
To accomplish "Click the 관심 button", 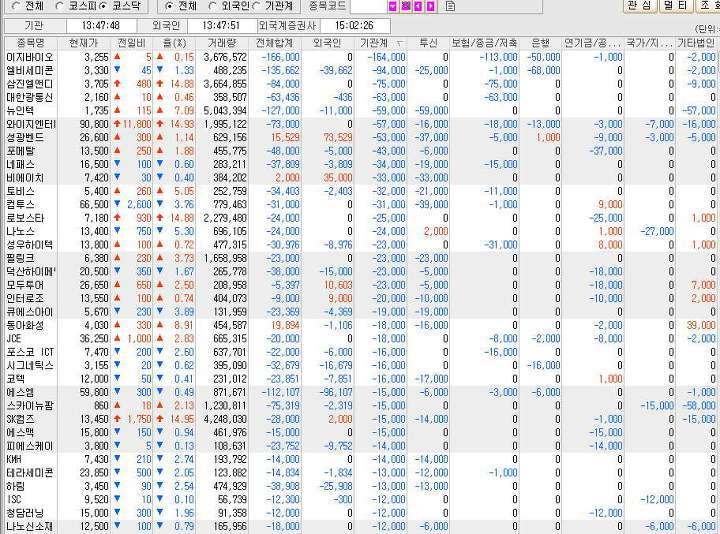I will (639, 6).
